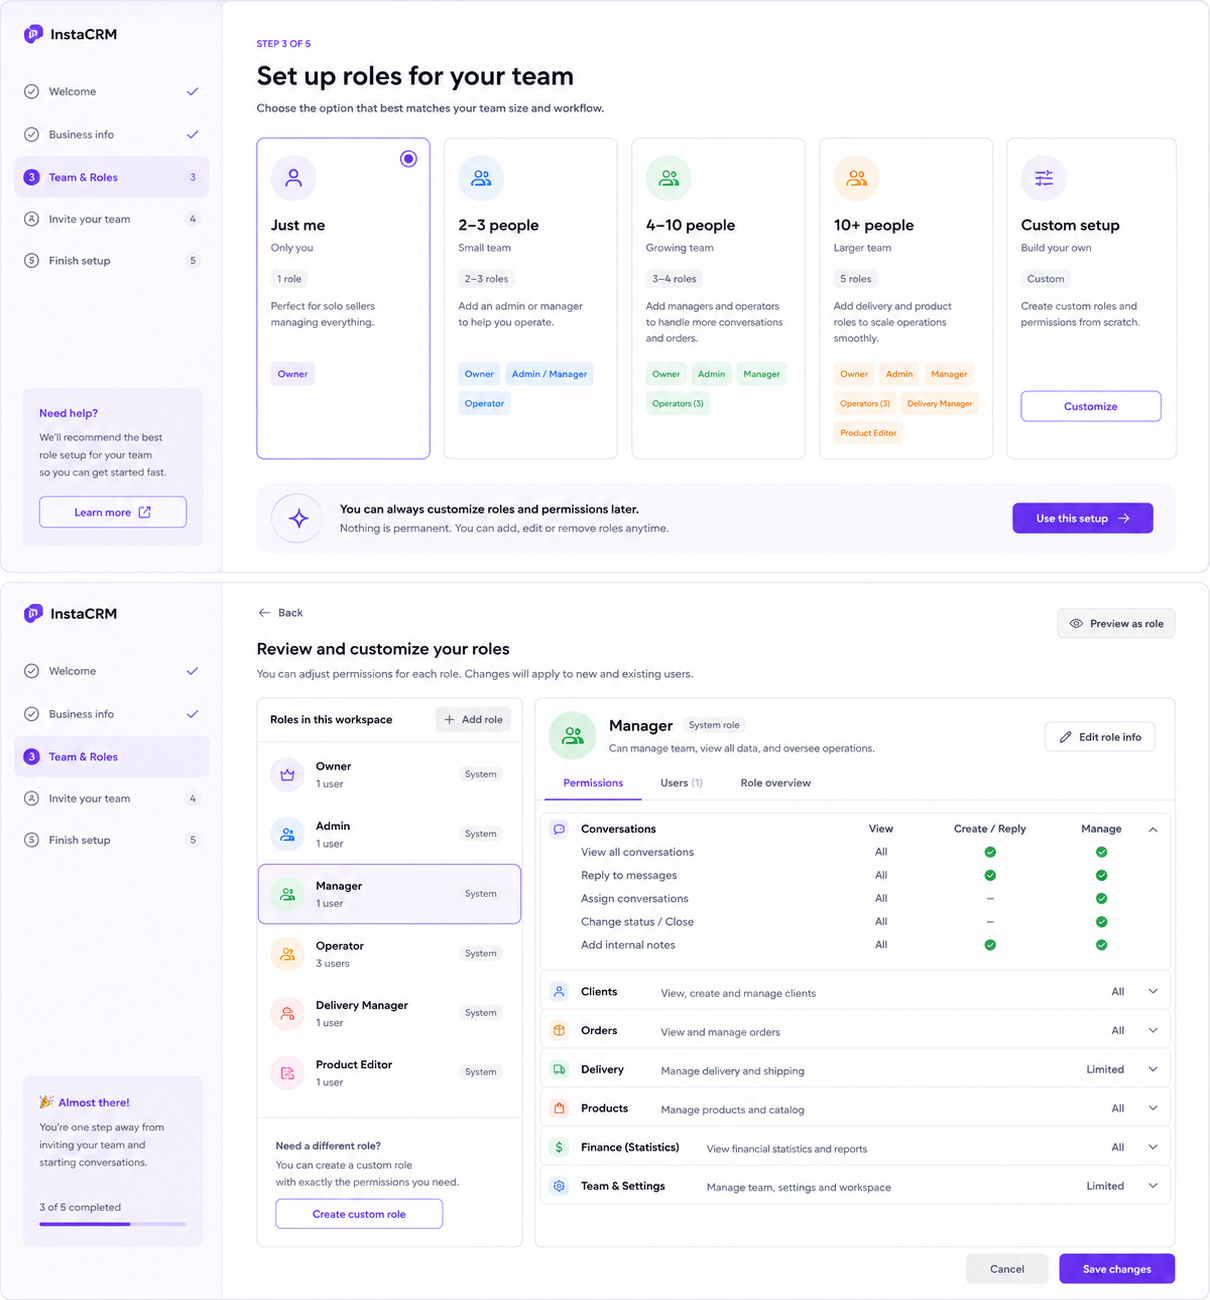Toggle Reply to messages Manage check
Viewport: 1210px width, 1300px height.
click(1101, 875)
